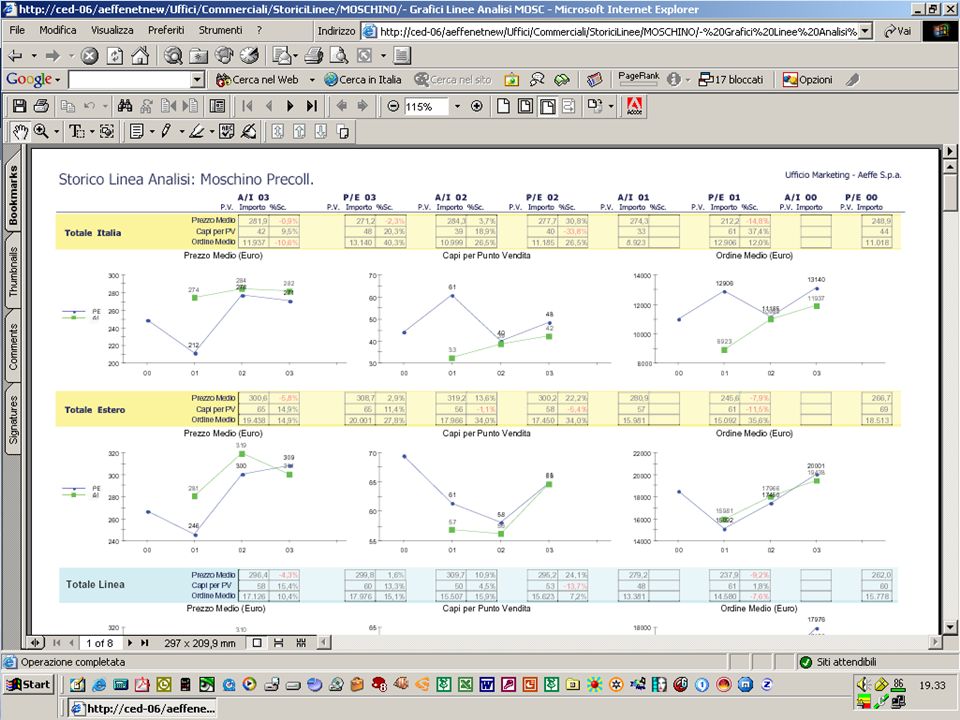Select the Spell Check tool icon
This screenshot has height=720, width=960.
click(227, 131)
